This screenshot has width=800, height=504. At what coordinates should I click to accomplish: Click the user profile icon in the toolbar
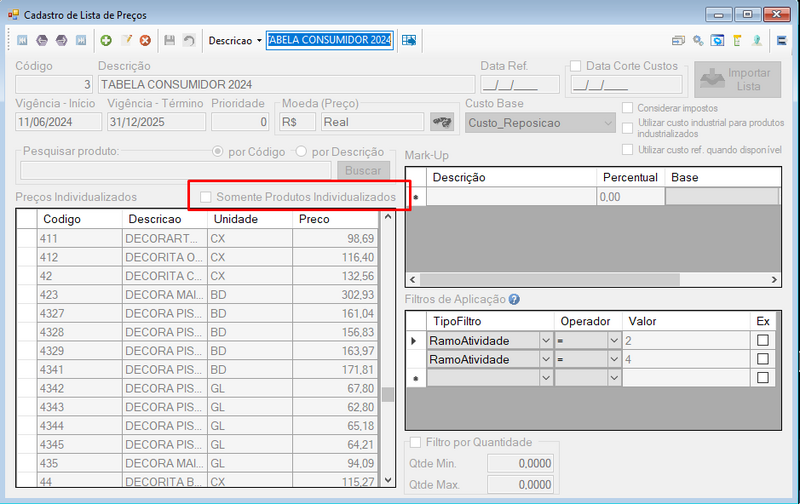757,40
